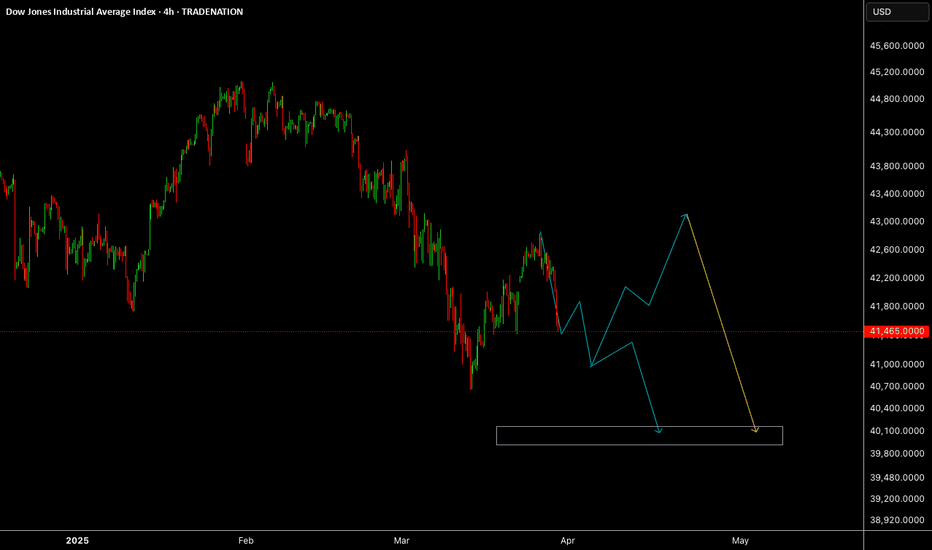Image resolution: width=932 pixels, height=550 pixels.
Task: Click the 38,920.0000 price axis label
Action: [897, 520]
